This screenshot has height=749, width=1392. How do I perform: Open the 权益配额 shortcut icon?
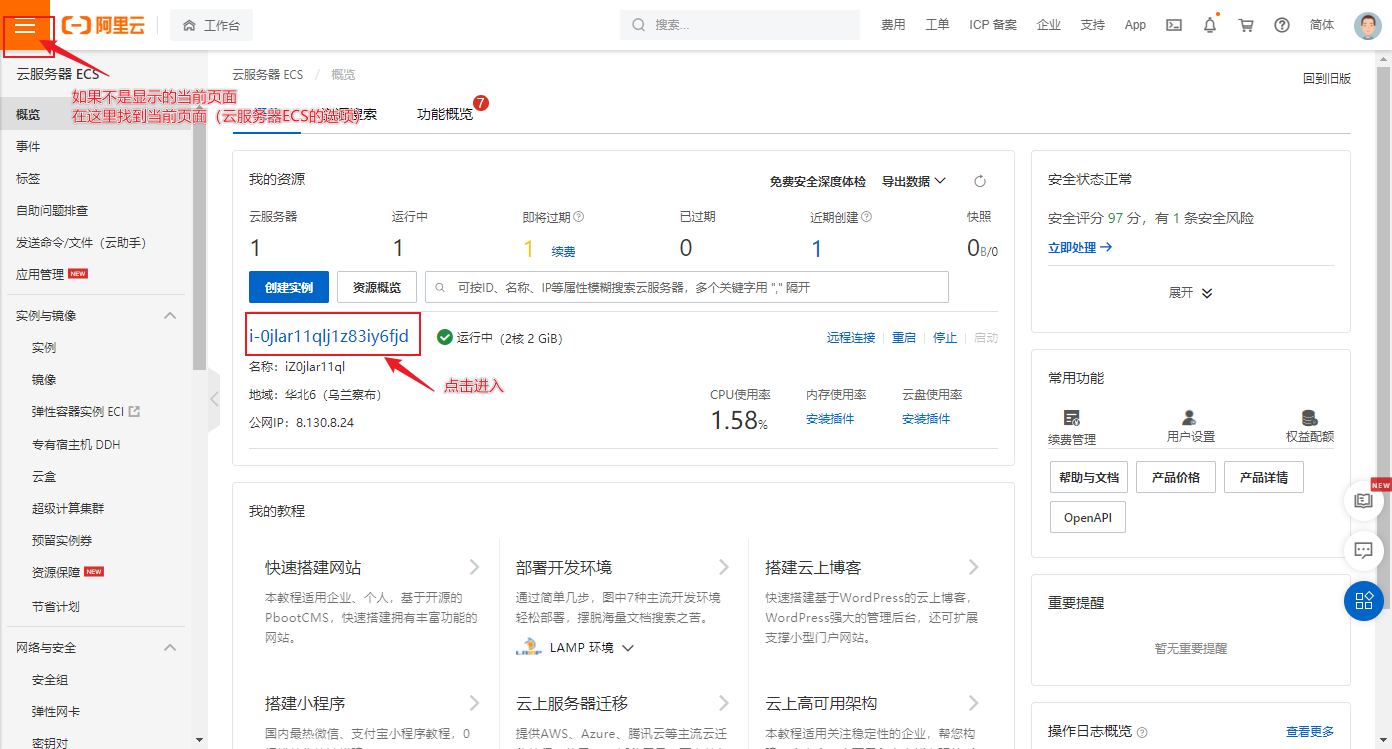[x=1309, y=418]
